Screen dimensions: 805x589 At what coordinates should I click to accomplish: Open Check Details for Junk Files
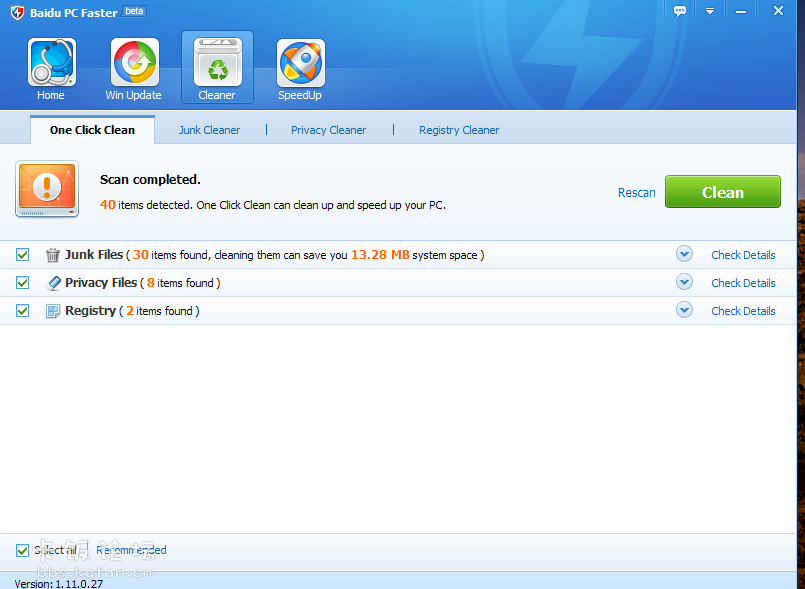[x=743, y=255]
